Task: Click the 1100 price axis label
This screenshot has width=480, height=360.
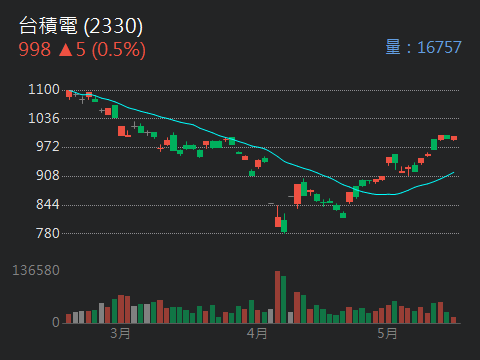Action: 44,90
